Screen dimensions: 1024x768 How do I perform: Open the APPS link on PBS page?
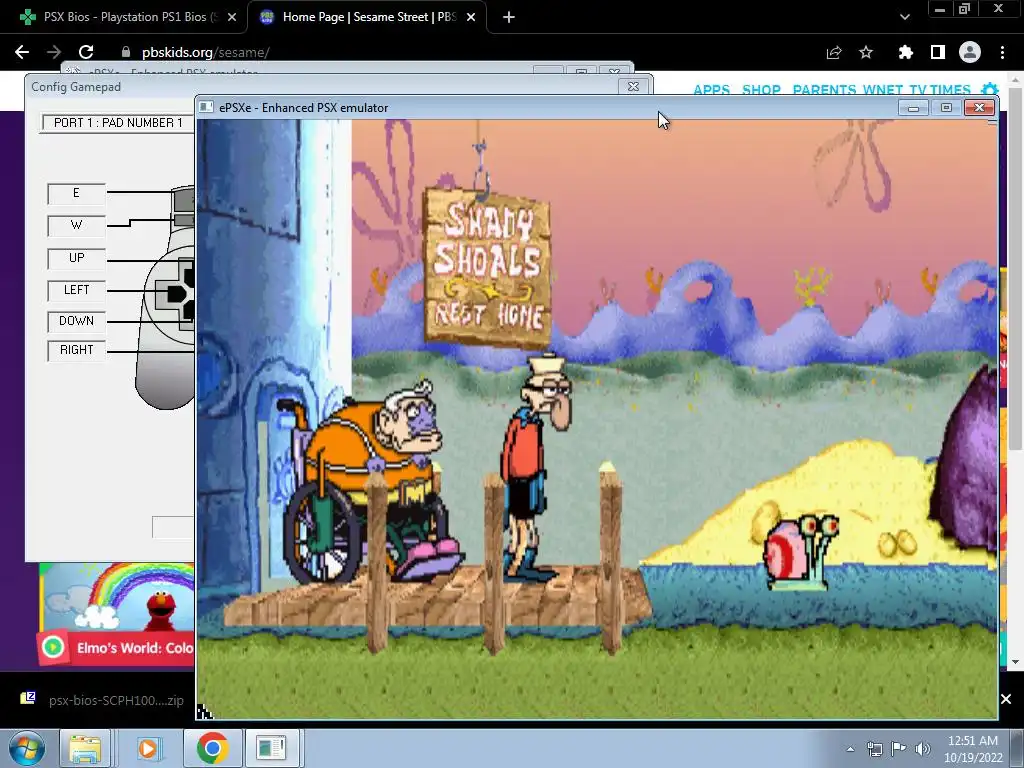point(711,90)
